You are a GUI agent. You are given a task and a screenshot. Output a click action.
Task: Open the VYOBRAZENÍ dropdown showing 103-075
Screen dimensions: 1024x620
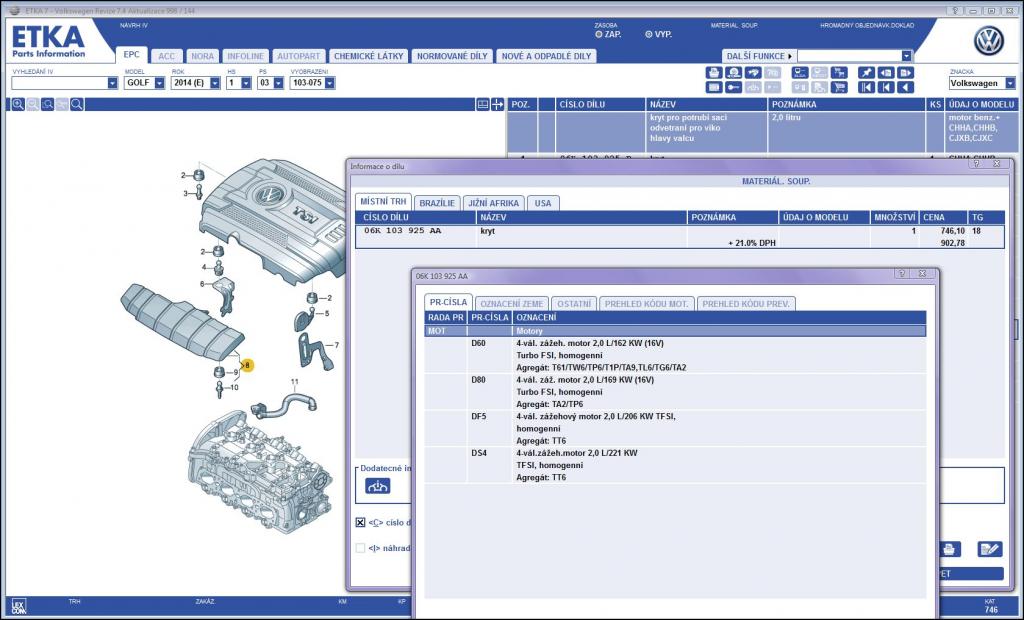(330, 83)
